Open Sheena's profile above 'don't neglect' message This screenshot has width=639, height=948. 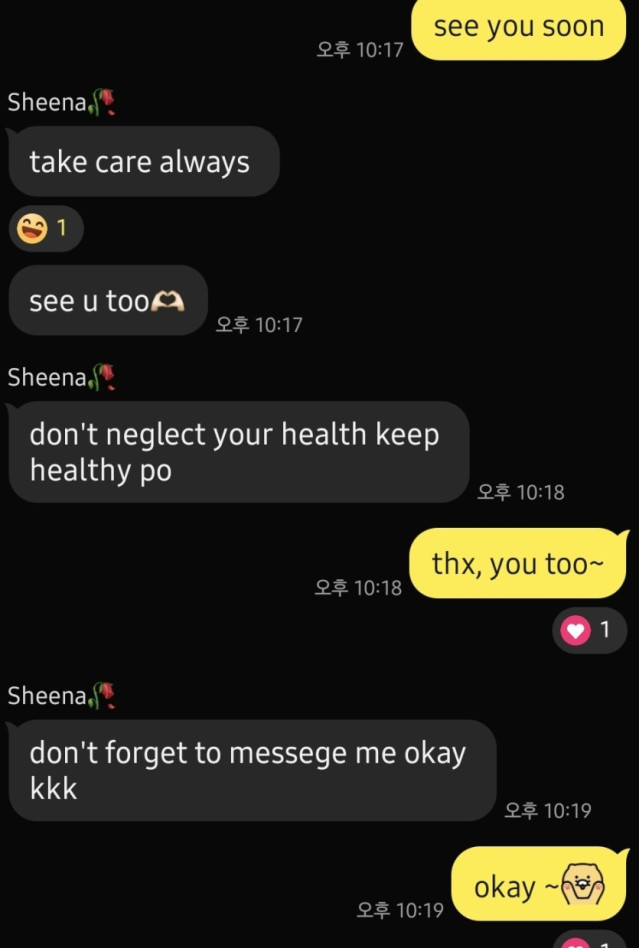(x=47, y=377)
